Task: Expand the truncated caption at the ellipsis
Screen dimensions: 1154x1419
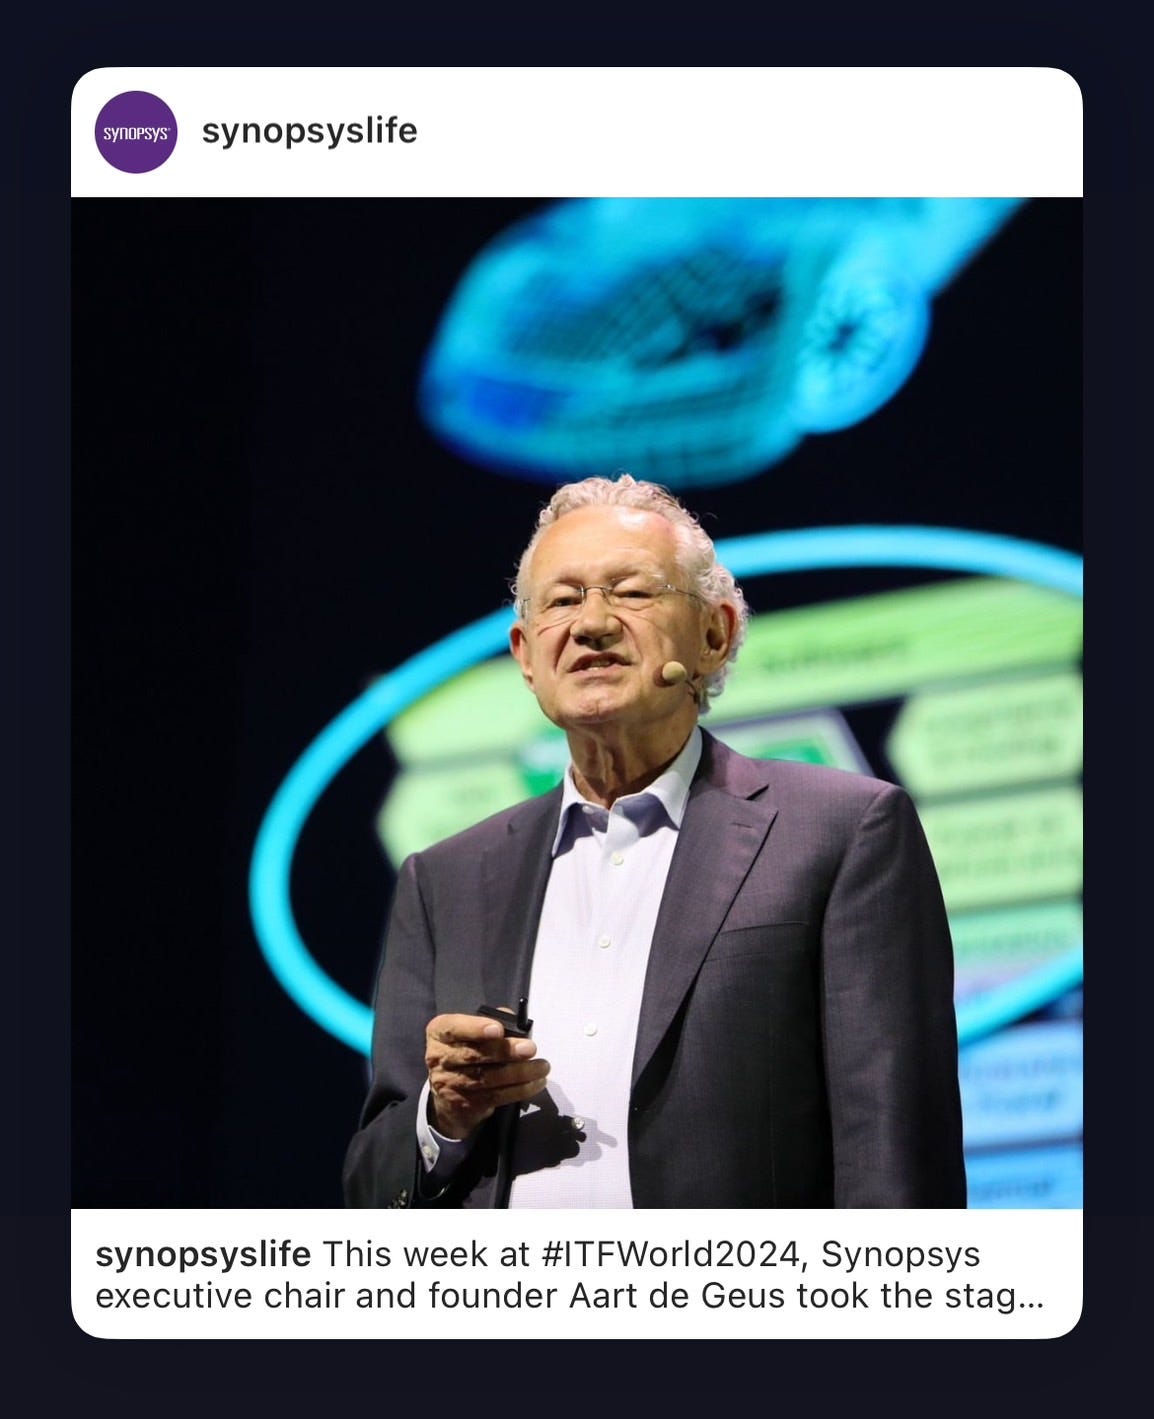Action: click(x=1031, y=1297)
